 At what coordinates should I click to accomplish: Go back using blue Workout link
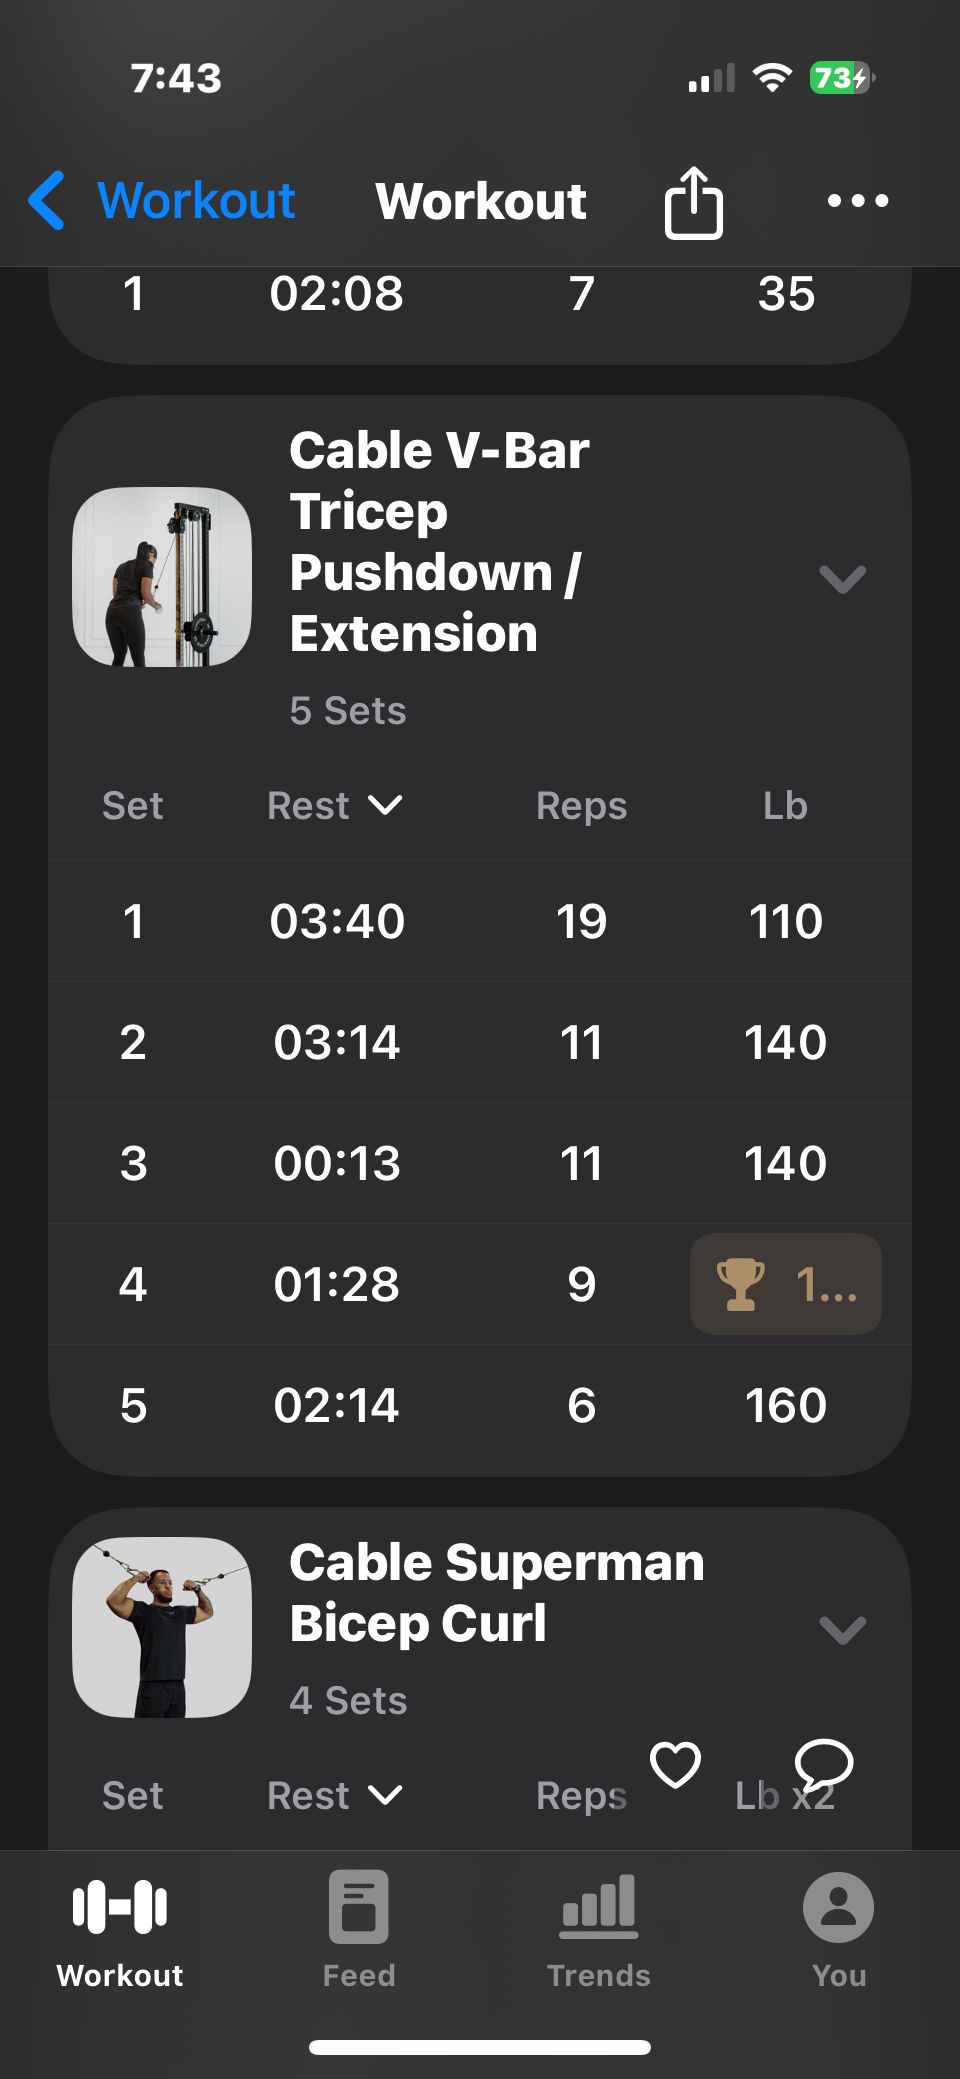point(196,201)
